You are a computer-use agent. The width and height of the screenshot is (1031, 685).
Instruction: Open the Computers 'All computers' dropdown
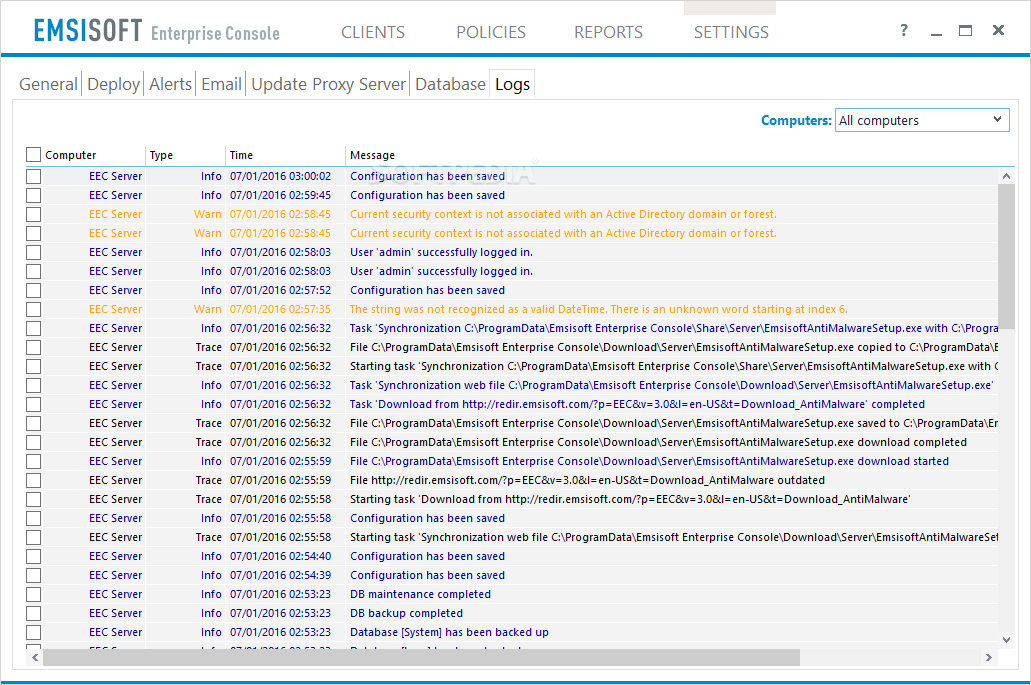click(922, 120)
